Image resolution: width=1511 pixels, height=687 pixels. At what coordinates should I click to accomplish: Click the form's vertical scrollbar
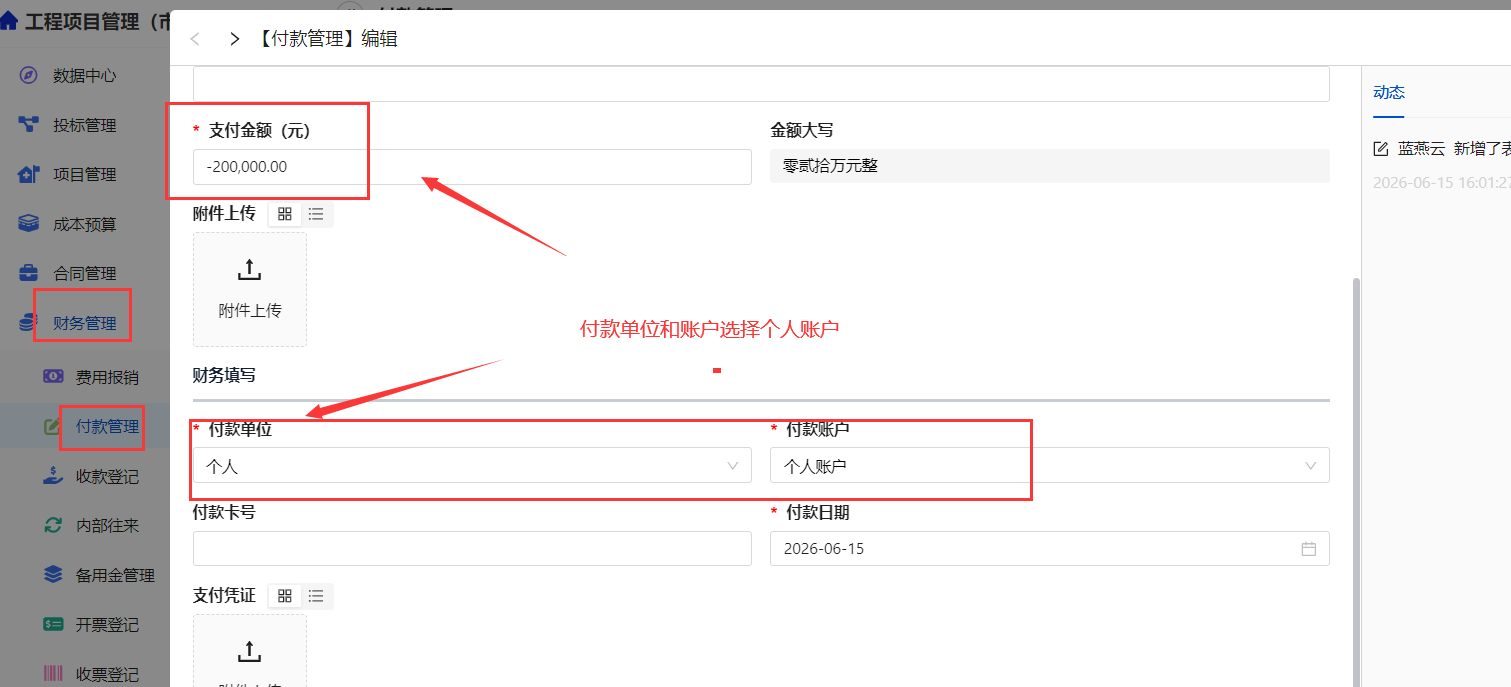[1356, 480]
